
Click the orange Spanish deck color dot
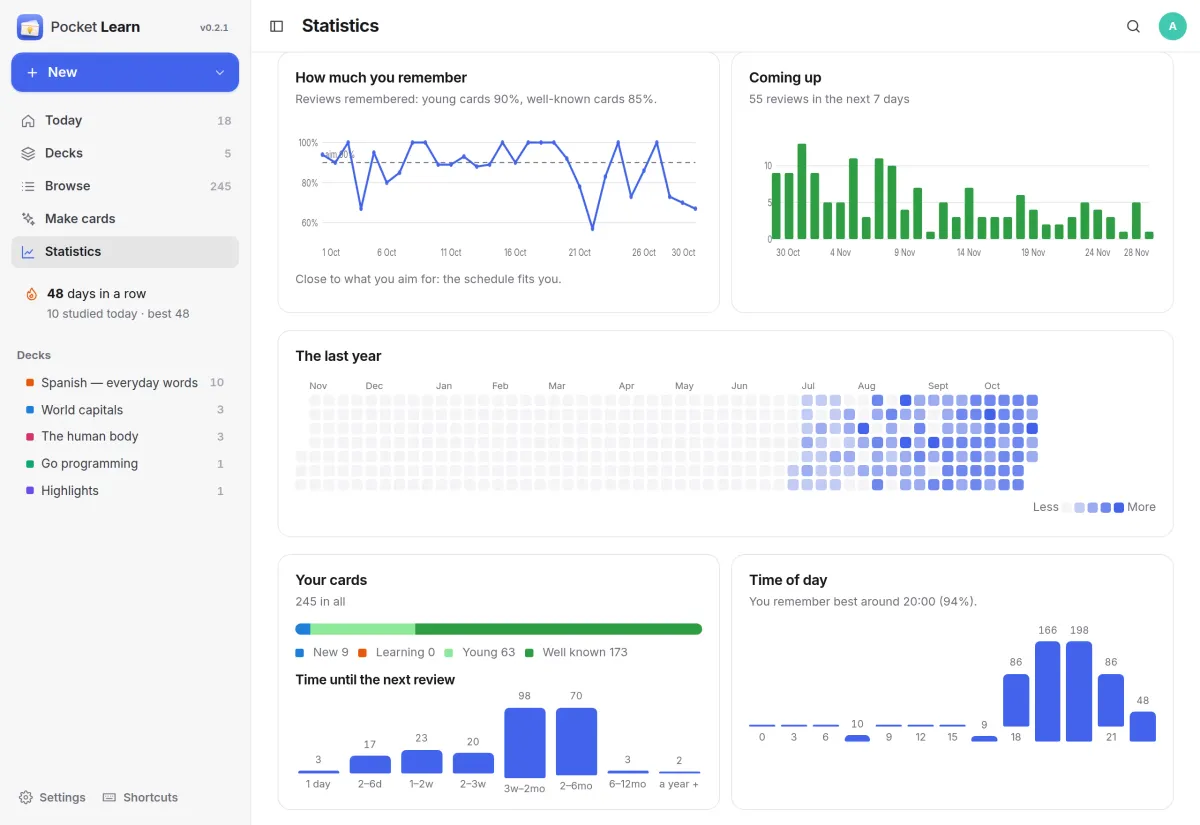[30, 383]
